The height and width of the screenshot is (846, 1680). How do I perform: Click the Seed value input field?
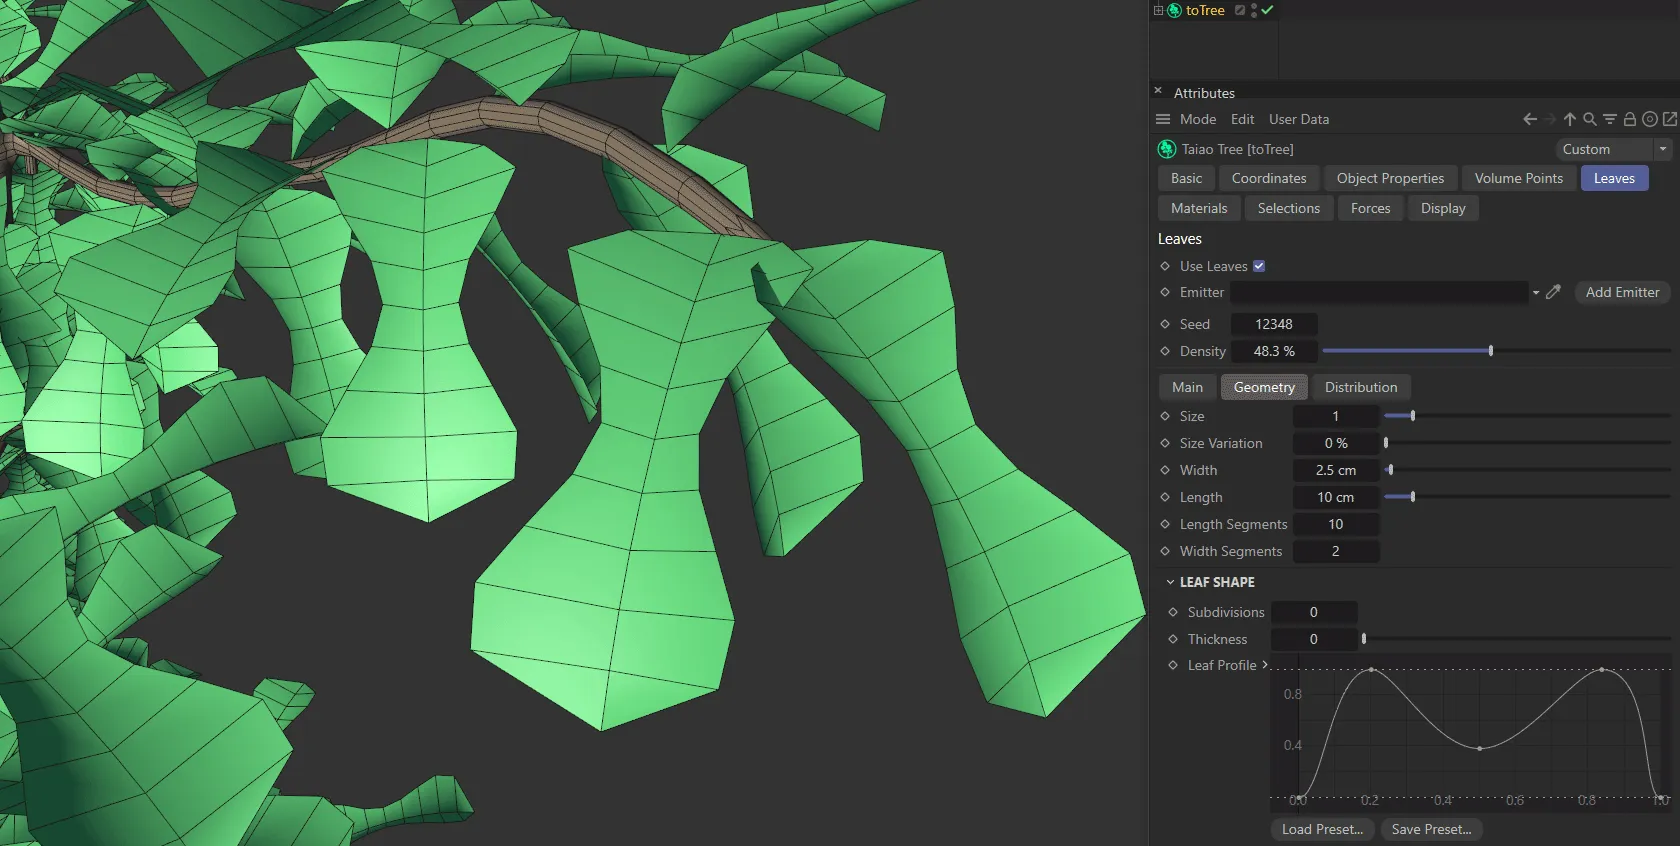coord(1273,324)
